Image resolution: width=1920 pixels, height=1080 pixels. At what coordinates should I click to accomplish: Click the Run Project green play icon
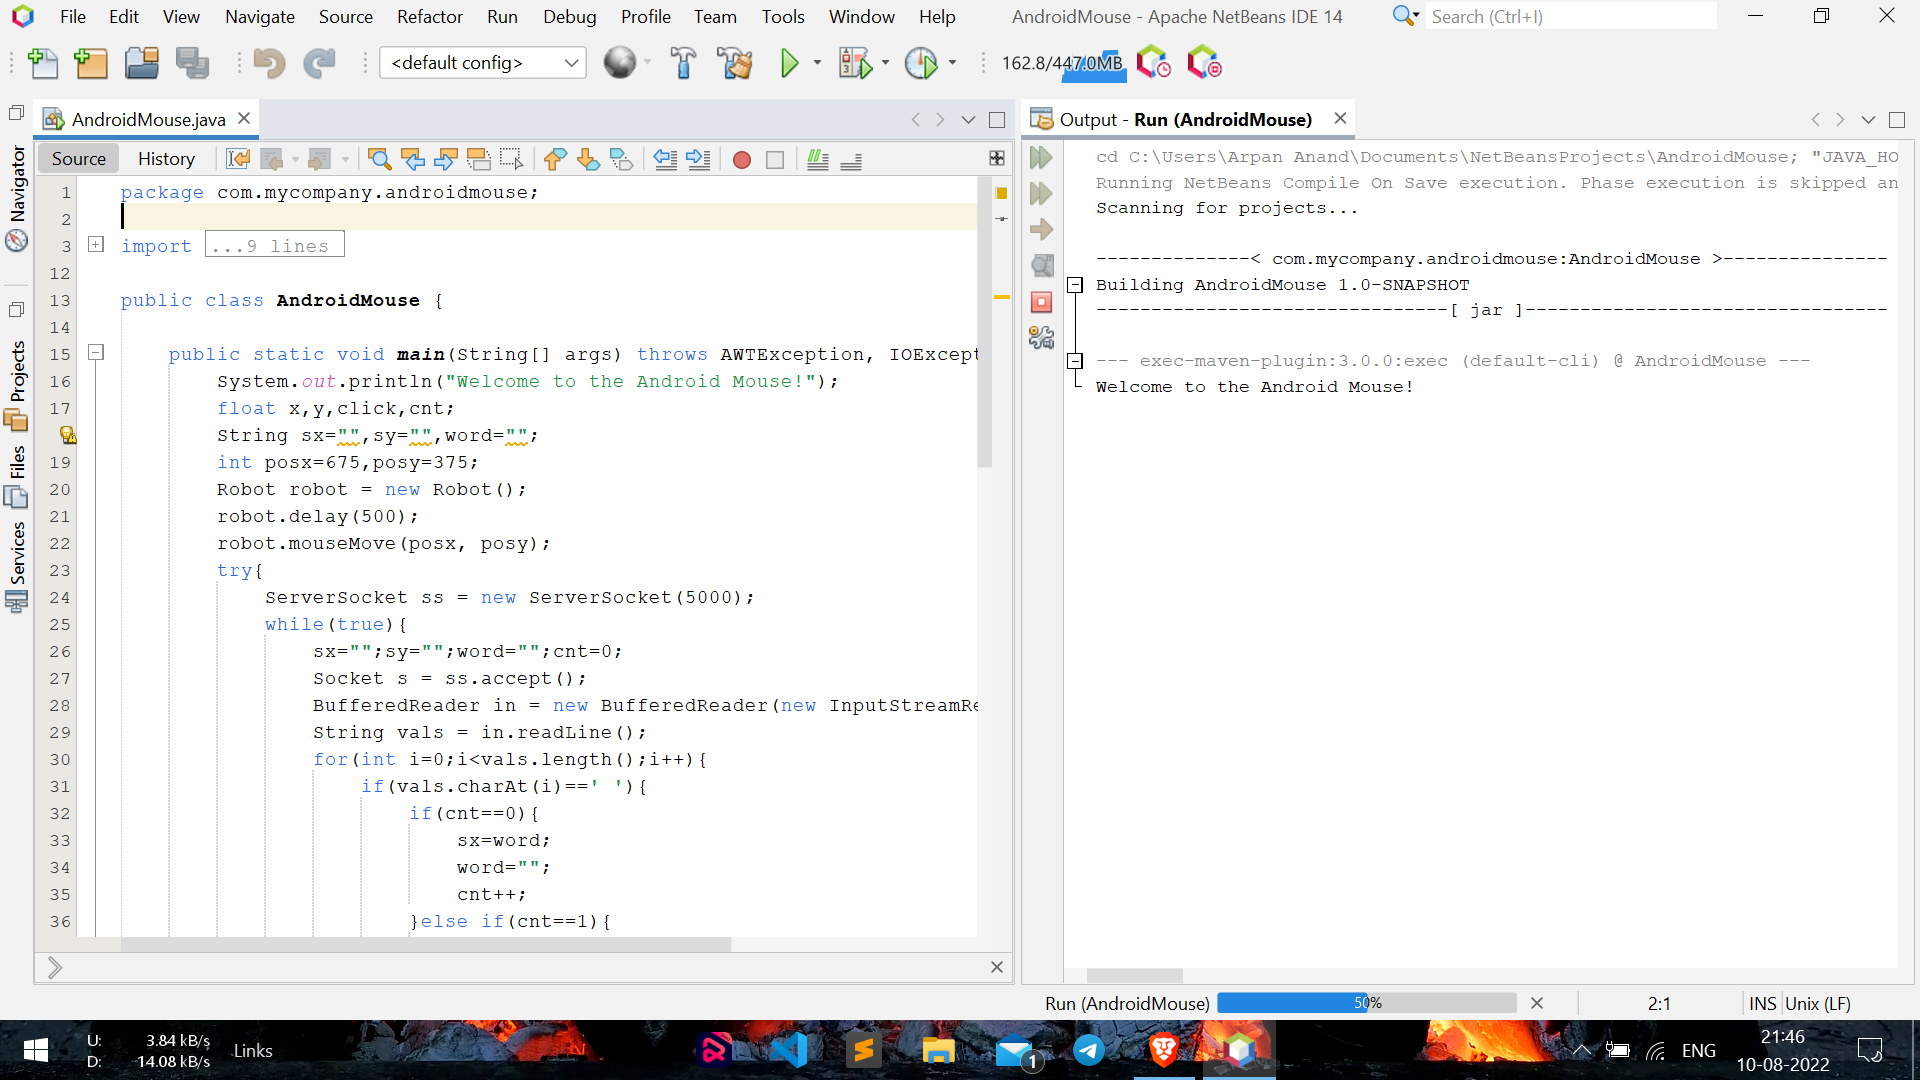coord(789,63)
